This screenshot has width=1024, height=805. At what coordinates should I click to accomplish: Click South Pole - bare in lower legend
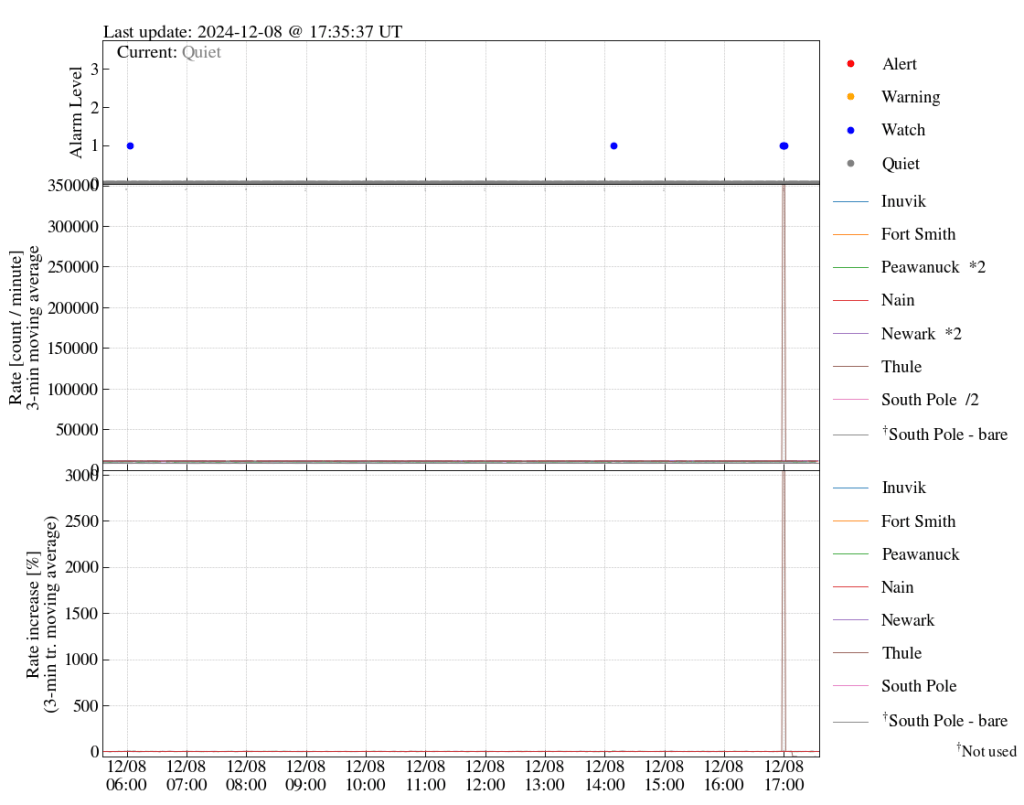(x=945, y=720)
